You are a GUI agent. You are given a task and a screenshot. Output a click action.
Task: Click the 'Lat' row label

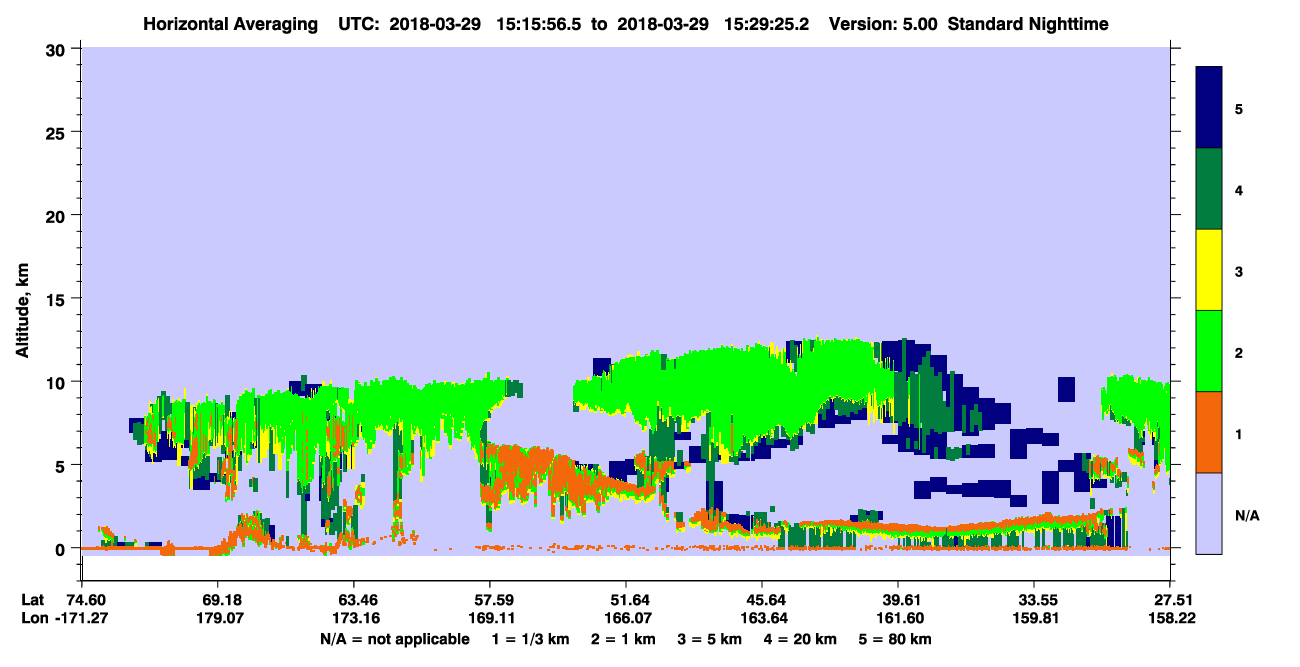tap(32, 600)
